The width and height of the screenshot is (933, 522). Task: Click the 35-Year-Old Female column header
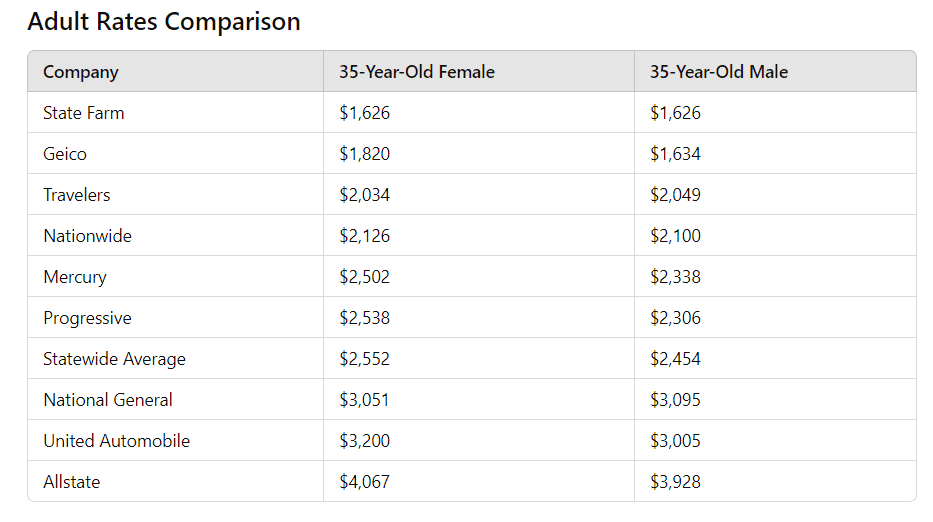click(x=417, y=72)
